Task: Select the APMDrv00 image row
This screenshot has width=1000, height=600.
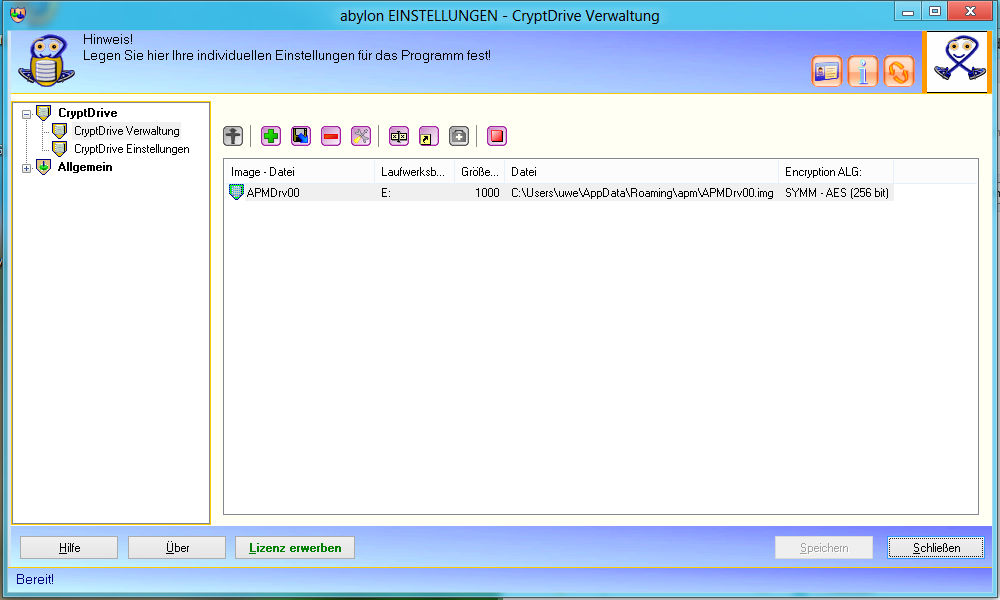Action: point(559,193)
